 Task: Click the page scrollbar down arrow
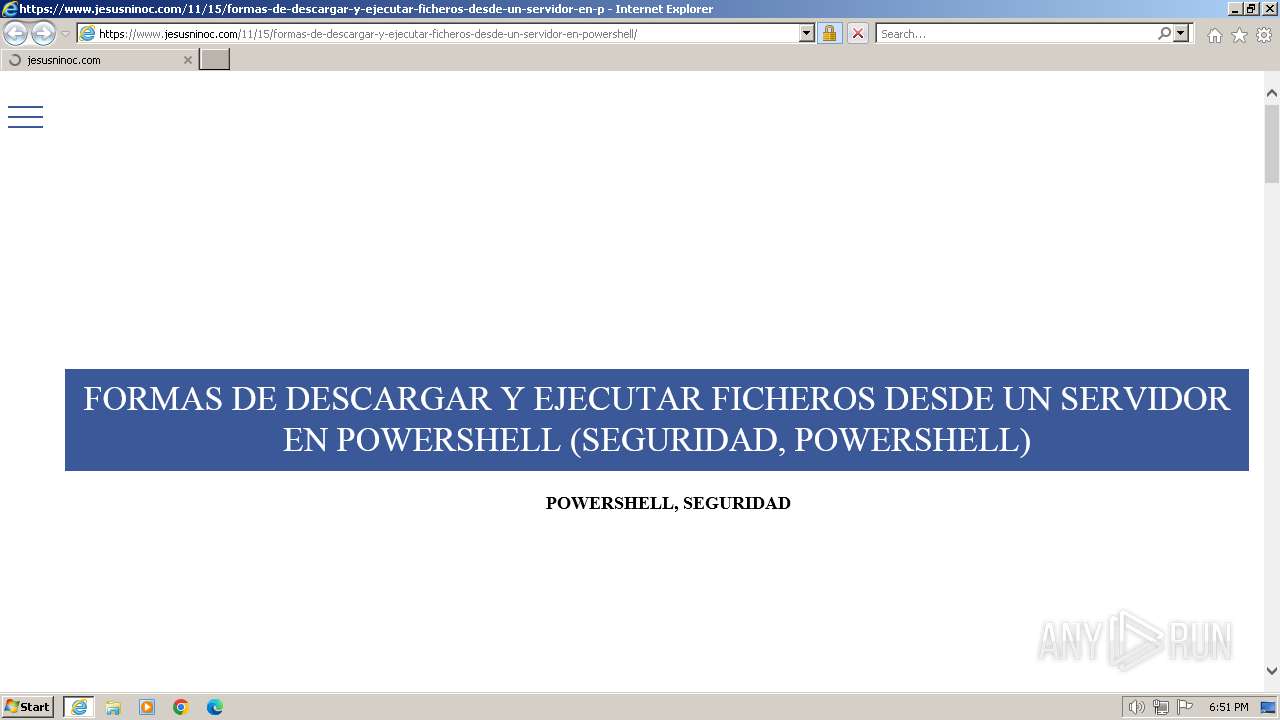tap(1272, 671)
